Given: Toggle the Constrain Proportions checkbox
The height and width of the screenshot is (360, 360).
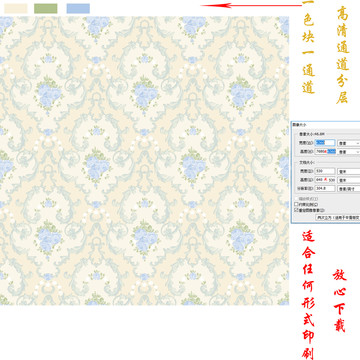Looking at the screenshot, I should 296,204.
